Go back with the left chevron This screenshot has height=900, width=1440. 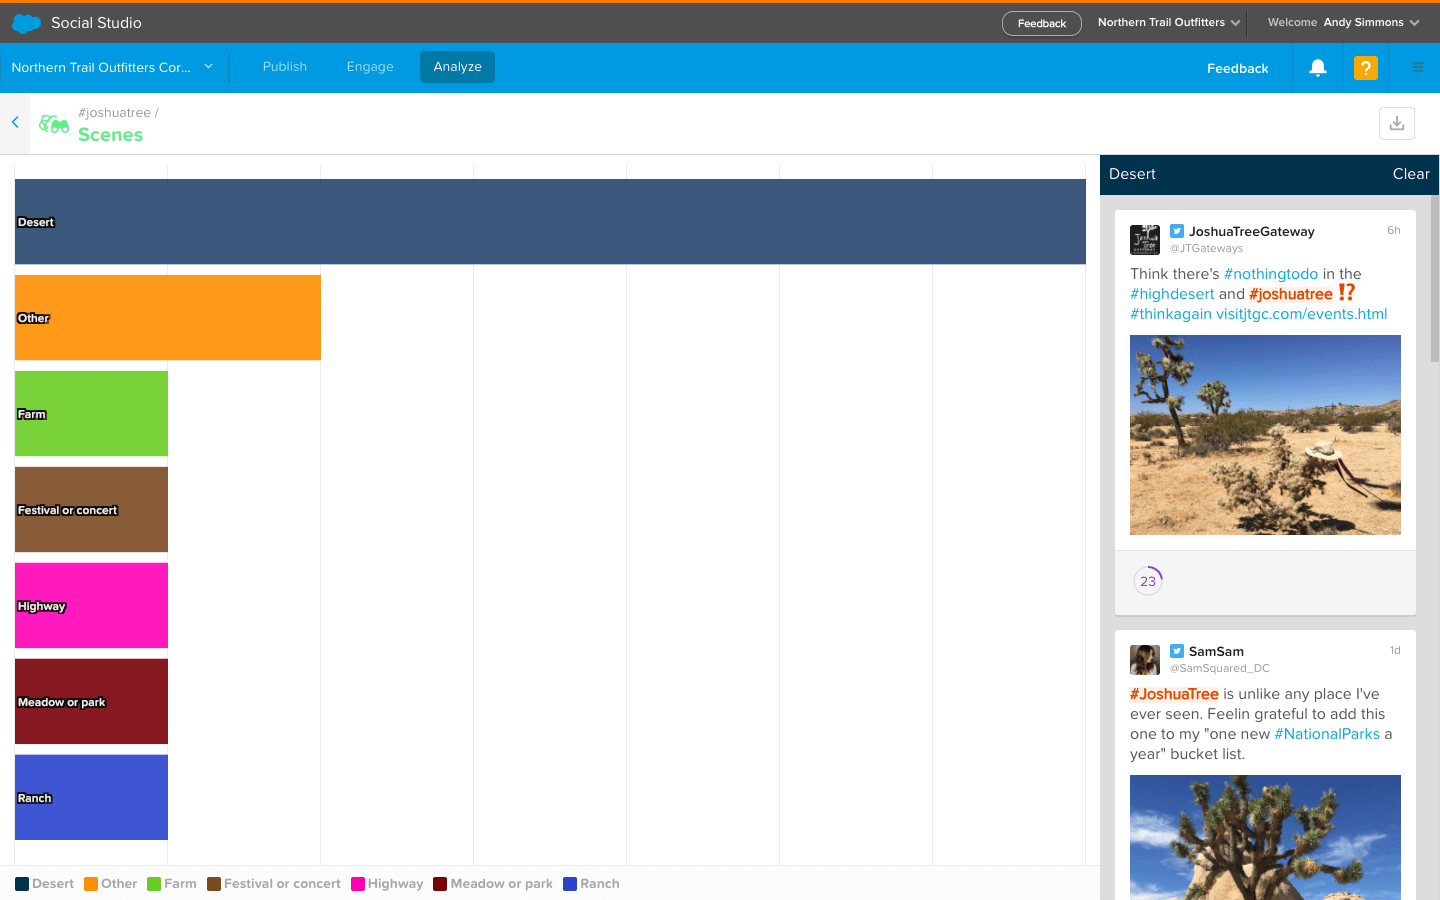(x=15, y=122)
